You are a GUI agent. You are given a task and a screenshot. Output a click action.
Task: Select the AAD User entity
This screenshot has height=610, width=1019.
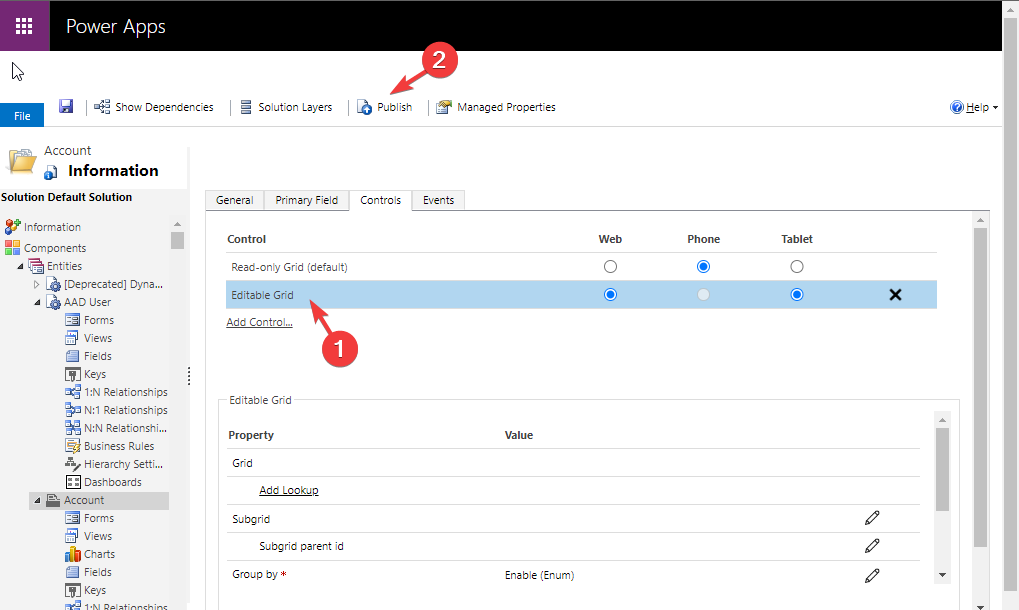[87, 302]
